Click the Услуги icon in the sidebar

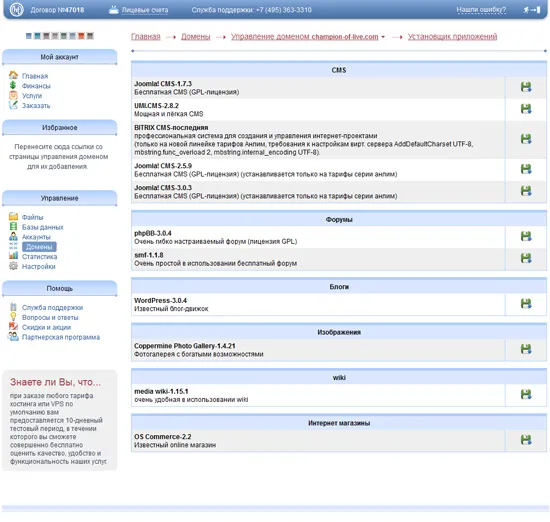13,95
